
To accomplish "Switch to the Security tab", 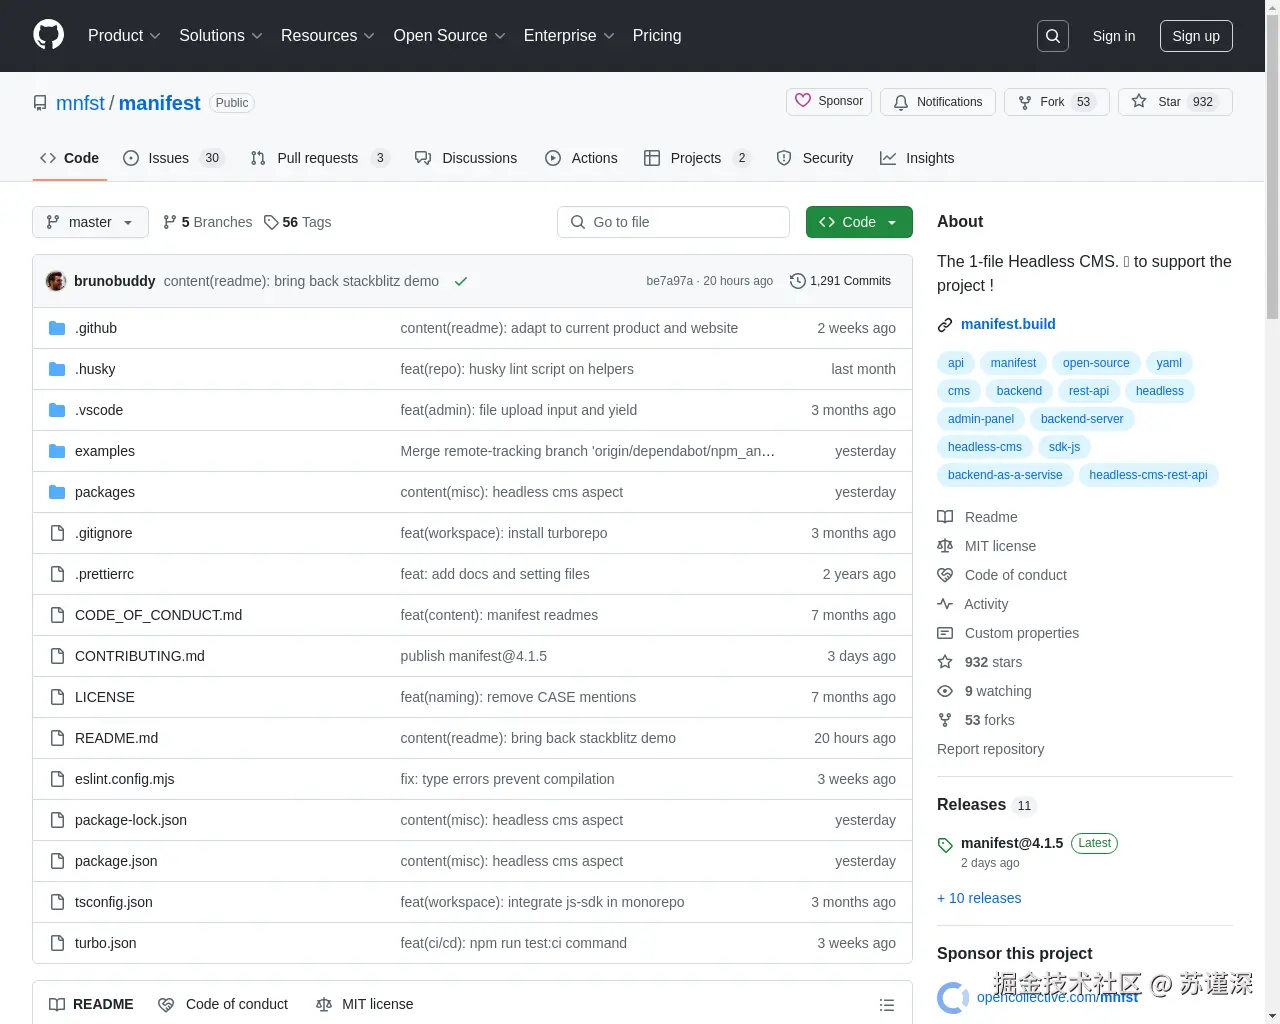I will click(815, 158).
